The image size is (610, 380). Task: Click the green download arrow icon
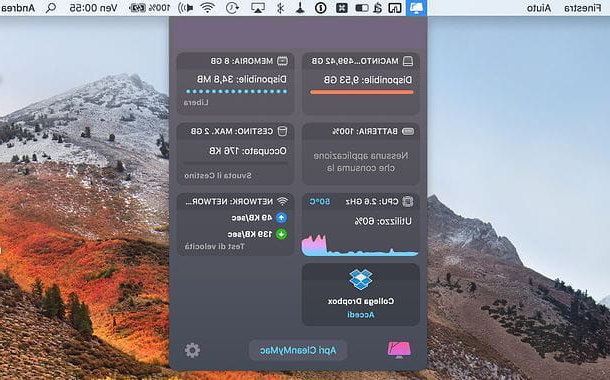pyautogui.click(x=281, y=234)
